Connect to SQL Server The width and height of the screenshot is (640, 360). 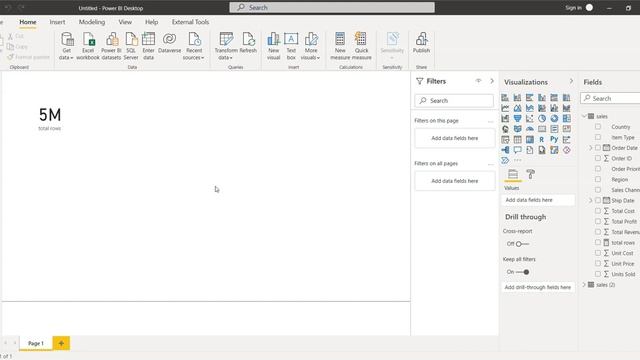point(131,46)
